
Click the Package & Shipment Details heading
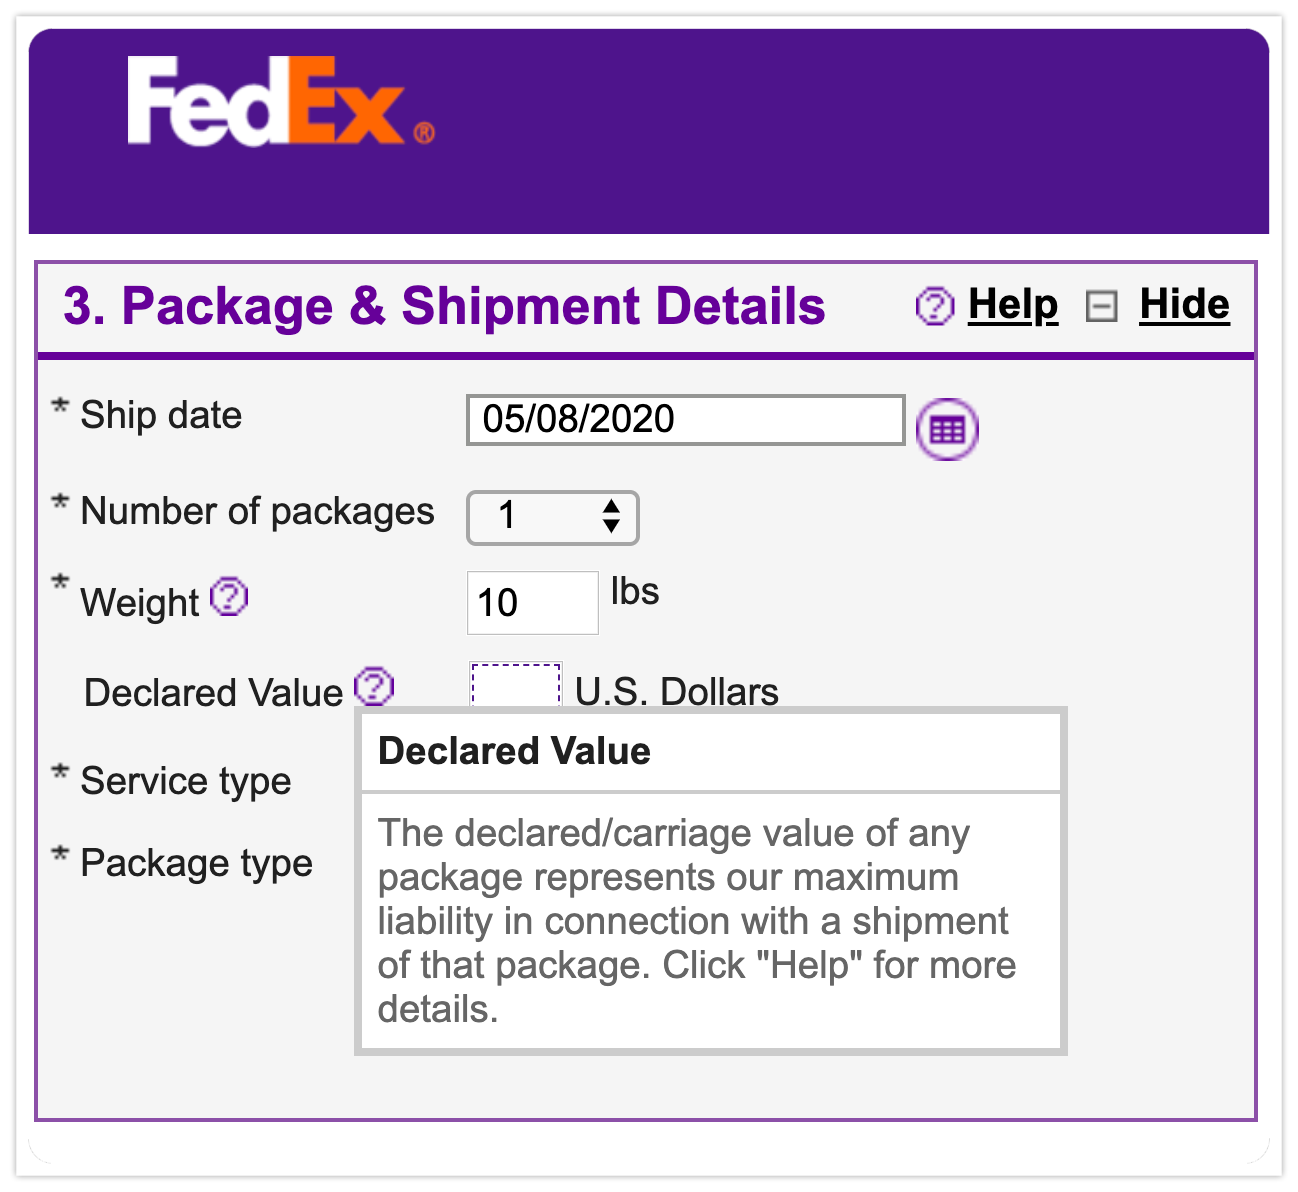444,306
